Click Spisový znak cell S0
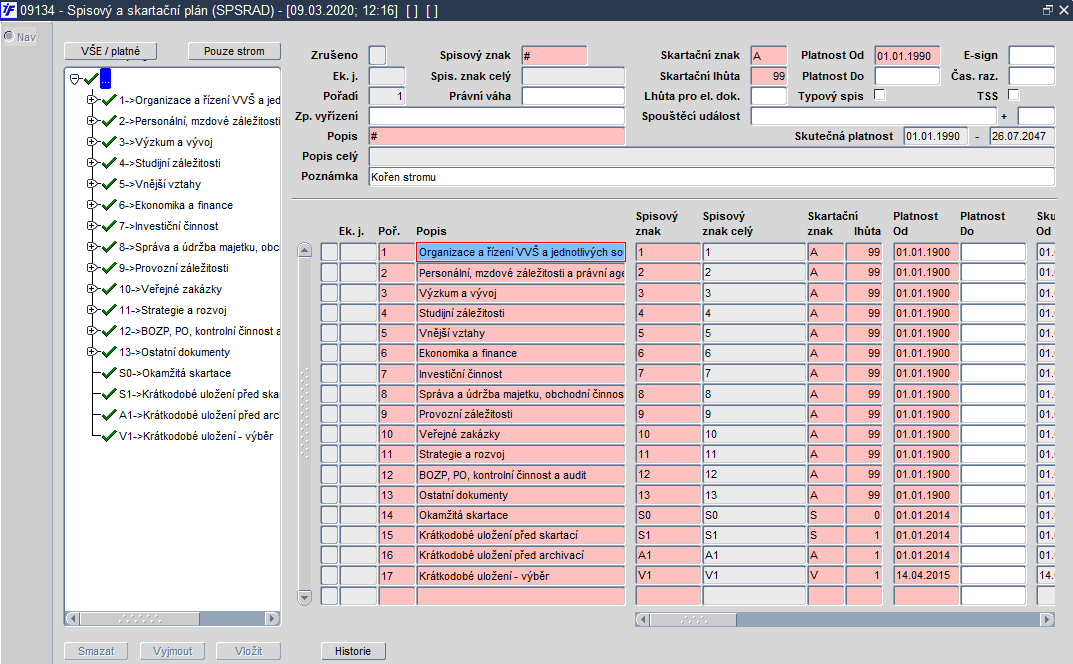 [x=668, y=515]
